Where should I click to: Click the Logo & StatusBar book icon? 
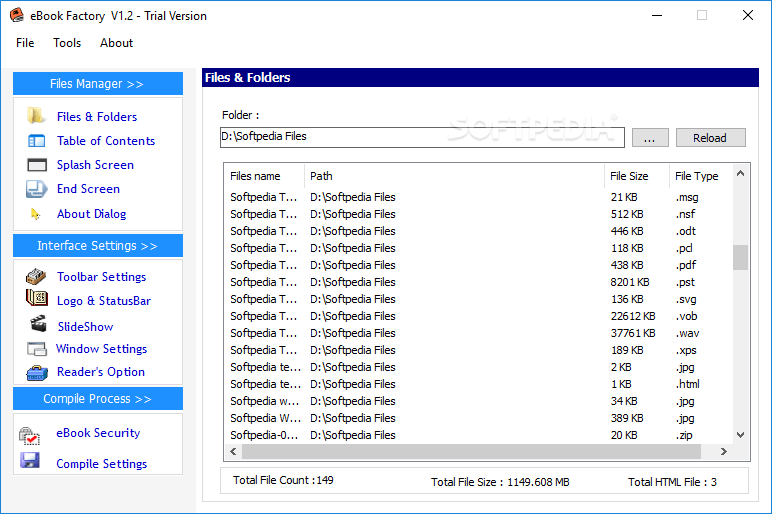tap(37, 299)
